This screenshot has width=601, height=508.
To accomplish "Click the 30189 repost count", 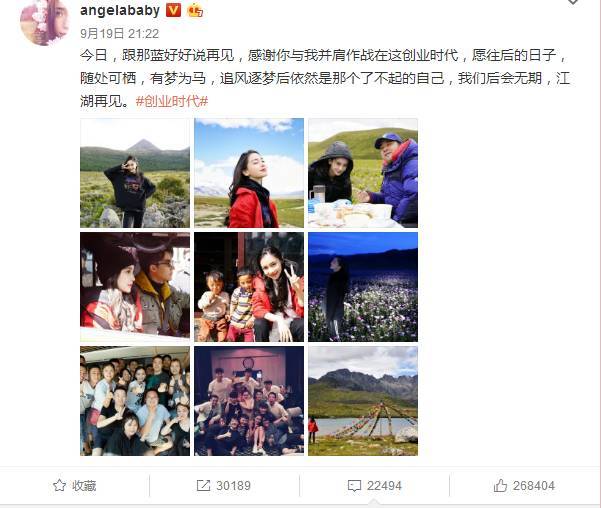I will (233, 486).
